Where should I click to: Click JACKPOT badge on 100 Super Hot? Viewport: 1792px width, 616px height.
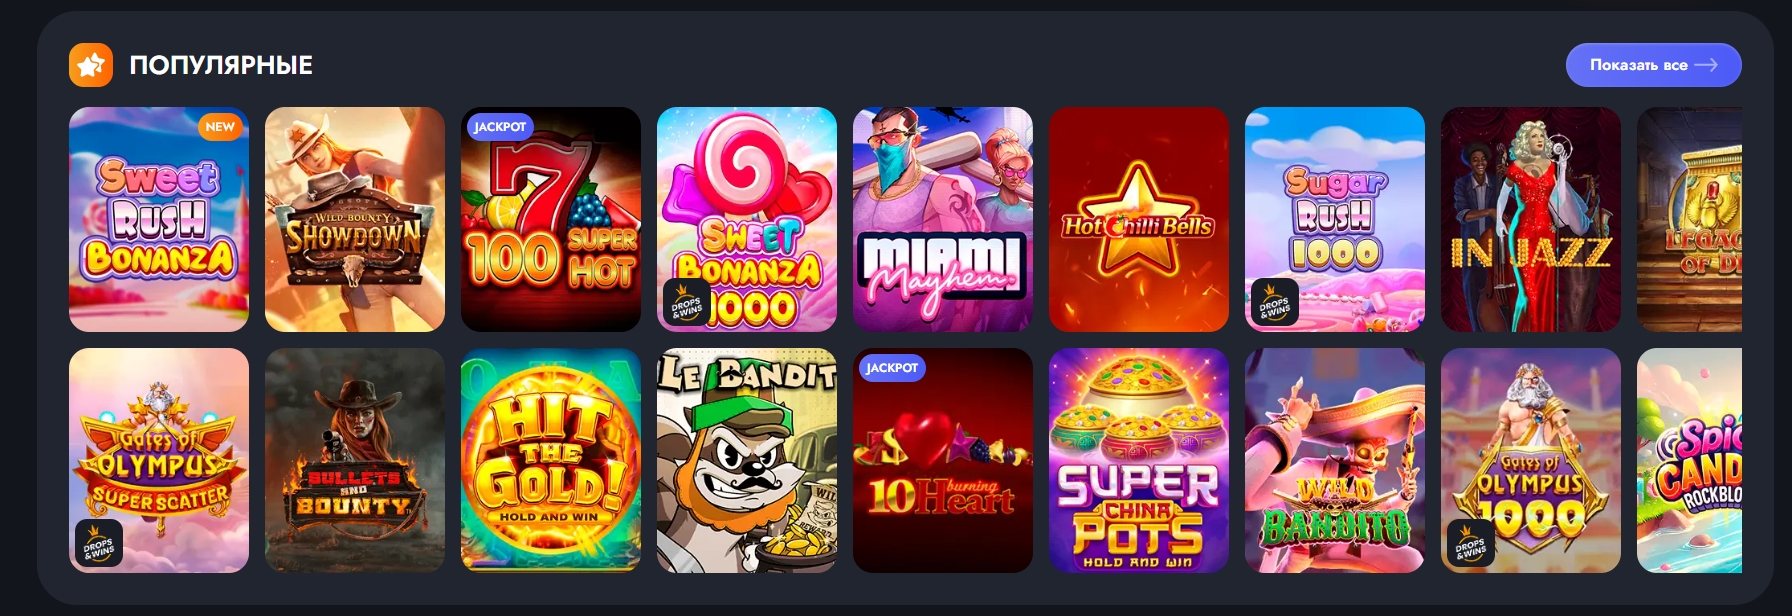click(x=500, y=127)
